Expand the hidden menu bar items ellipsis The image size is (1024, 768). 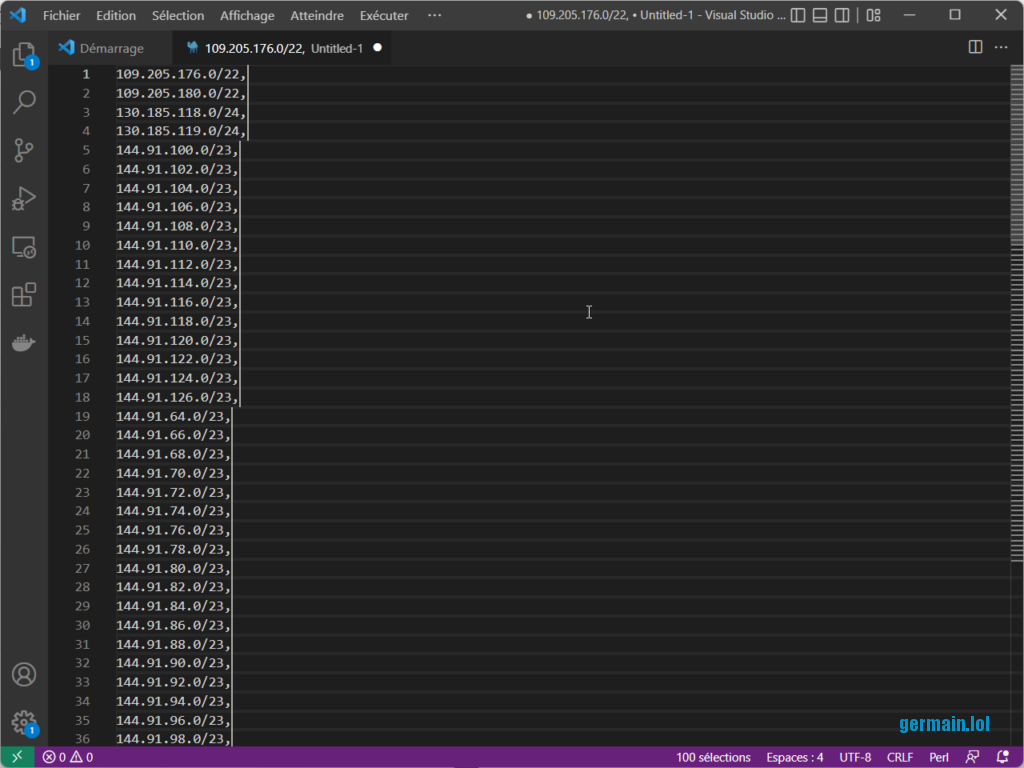[434, 15]
